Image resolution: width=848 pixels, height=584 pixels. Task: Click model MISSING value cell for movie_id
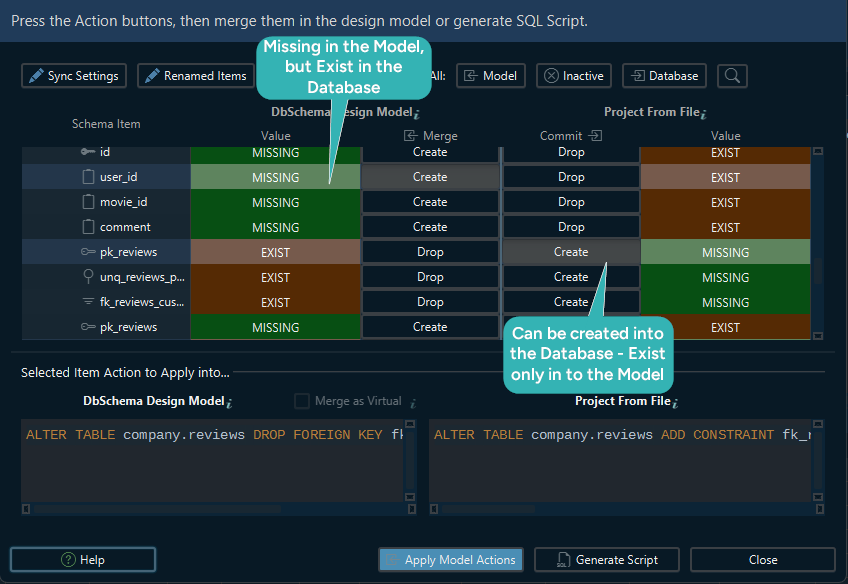(x=275, y=202)
